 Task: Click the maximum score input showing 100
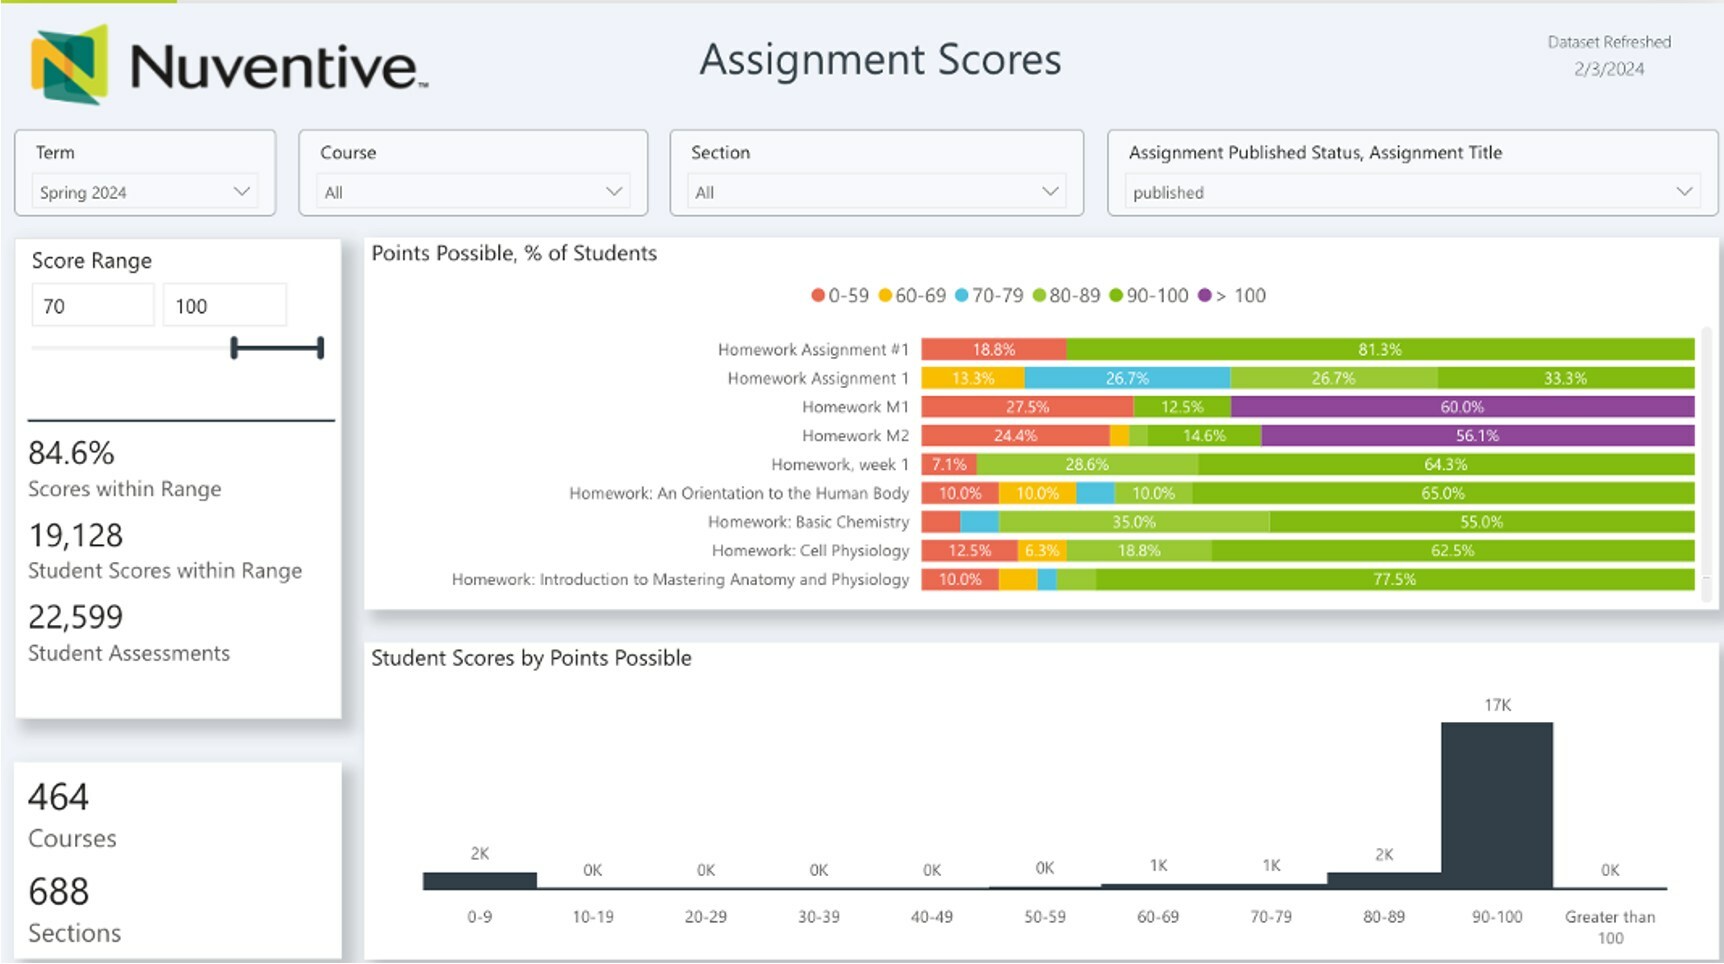(224, 306)
